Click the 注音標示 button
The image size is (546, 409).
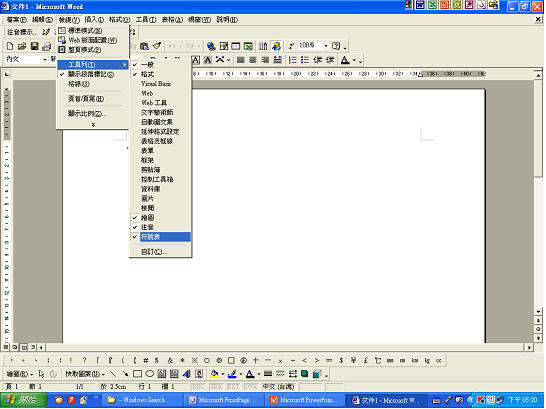21,32
